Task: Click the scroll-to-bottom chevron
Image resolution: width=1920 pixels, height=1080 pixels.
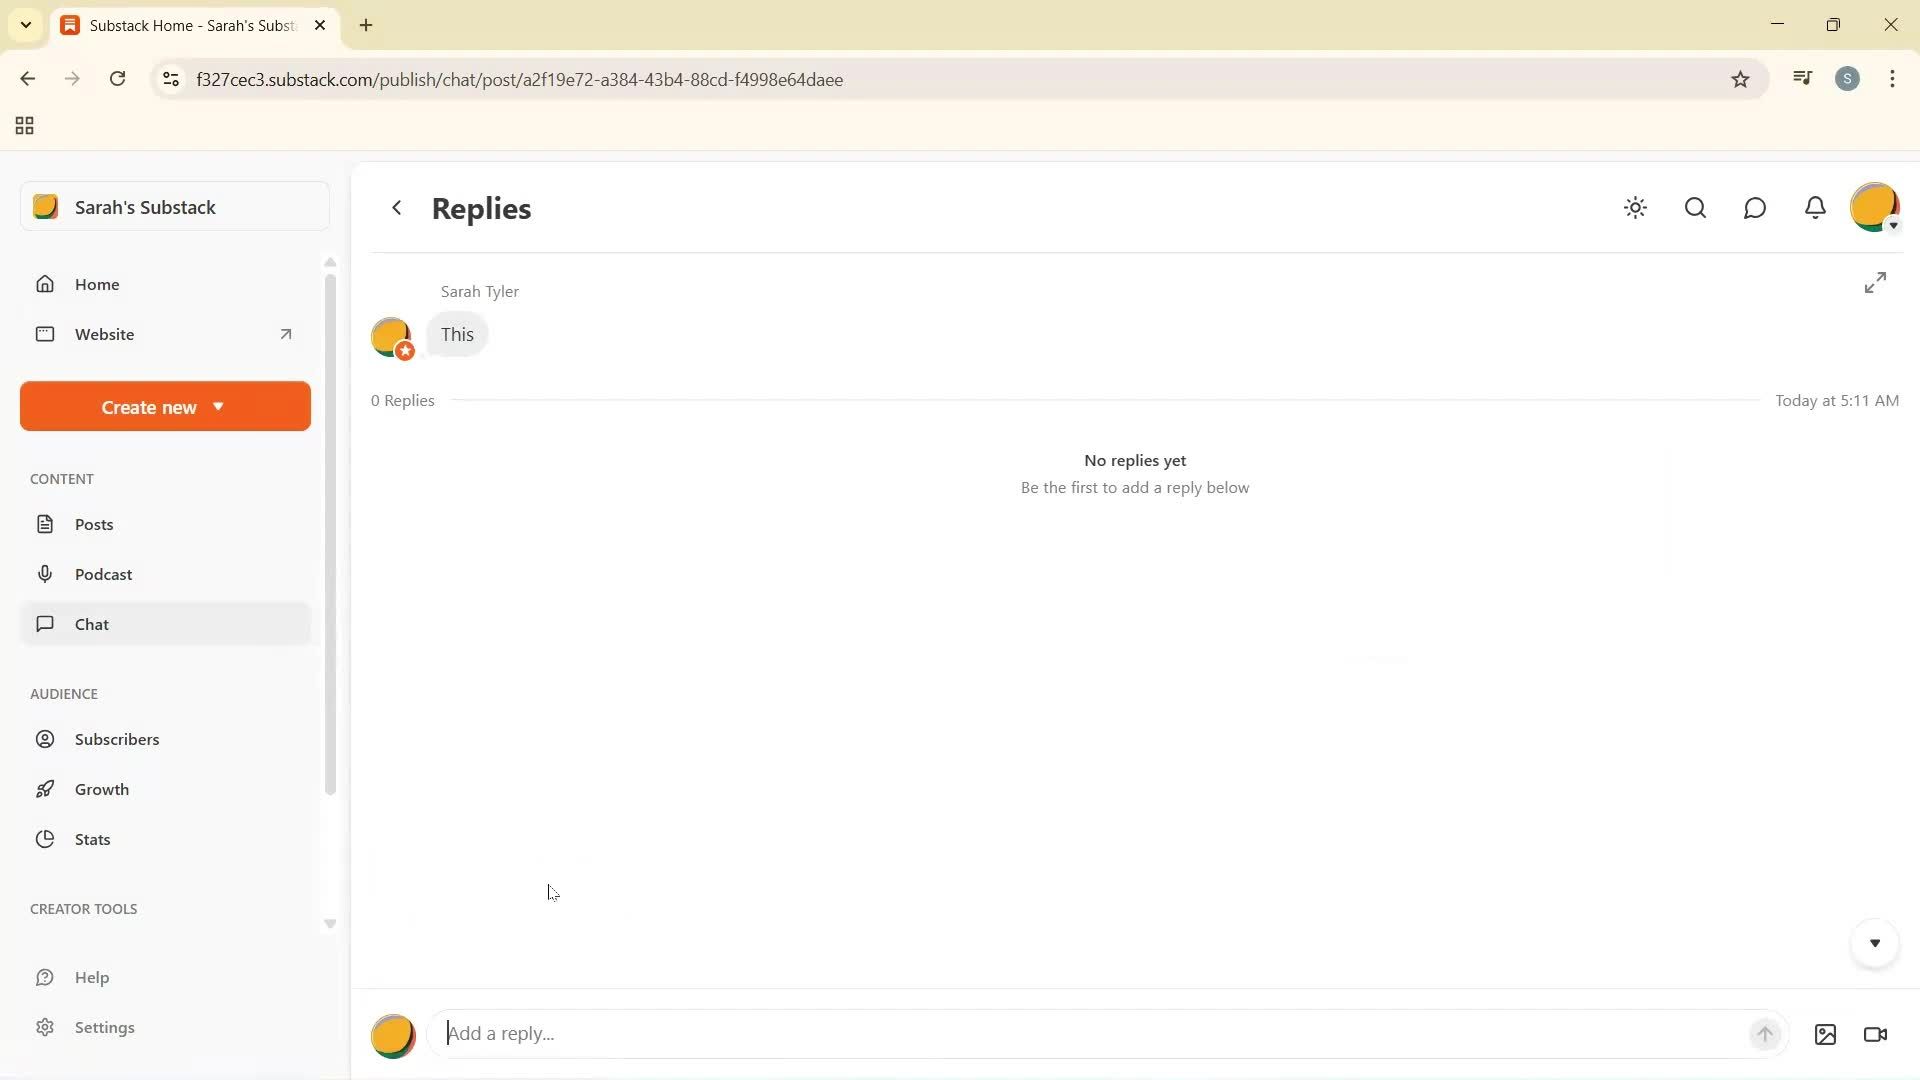Action: coord(1875,943)
